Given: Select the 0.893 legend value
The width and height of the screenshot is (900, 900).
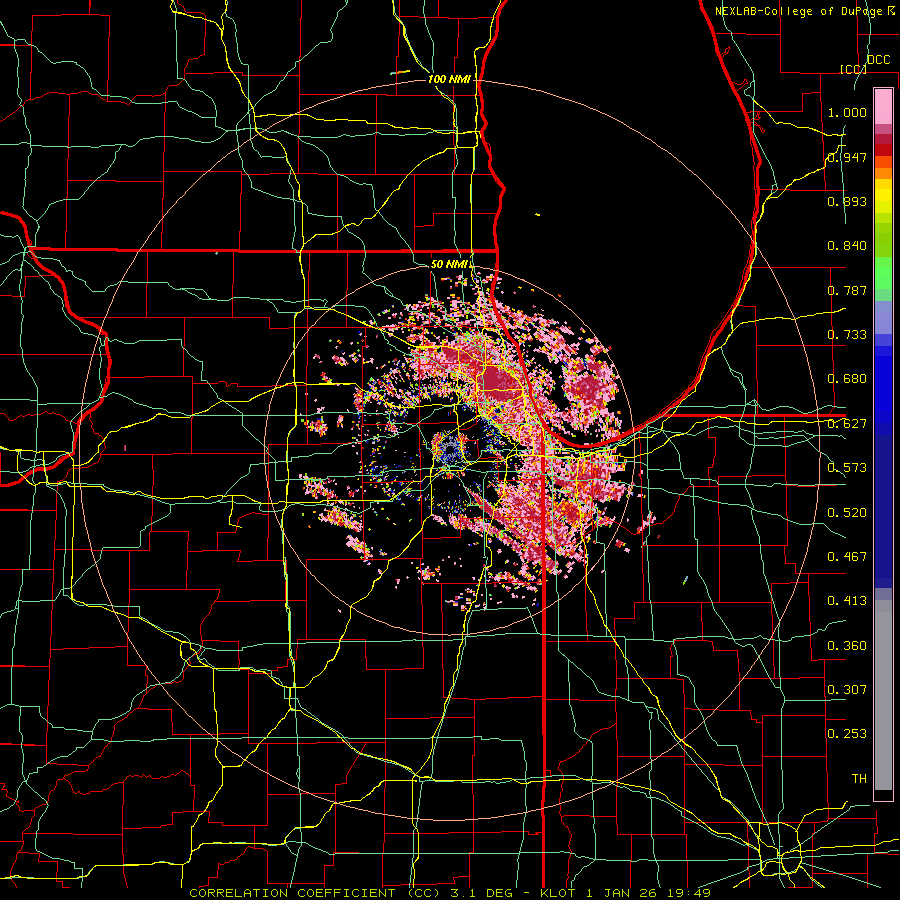Looking at the screenshot, I should tap(847, 201).
